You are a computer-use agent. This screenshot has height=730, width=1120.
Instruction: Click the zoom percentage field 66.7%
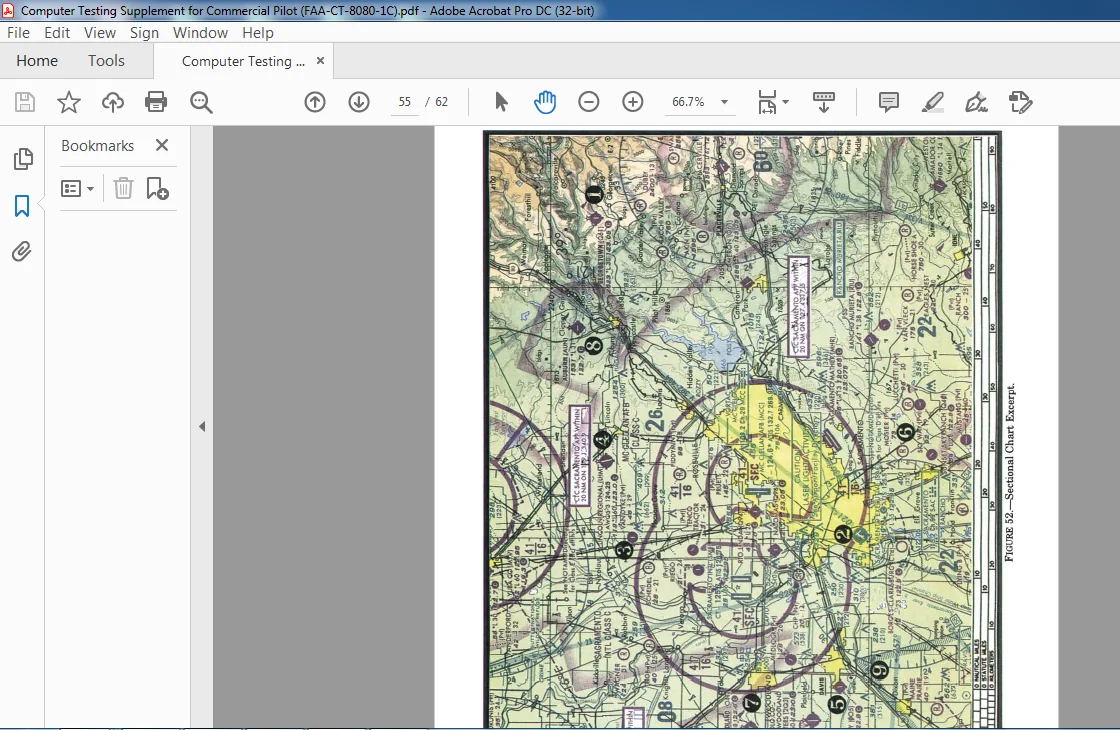tap(688, 102)
